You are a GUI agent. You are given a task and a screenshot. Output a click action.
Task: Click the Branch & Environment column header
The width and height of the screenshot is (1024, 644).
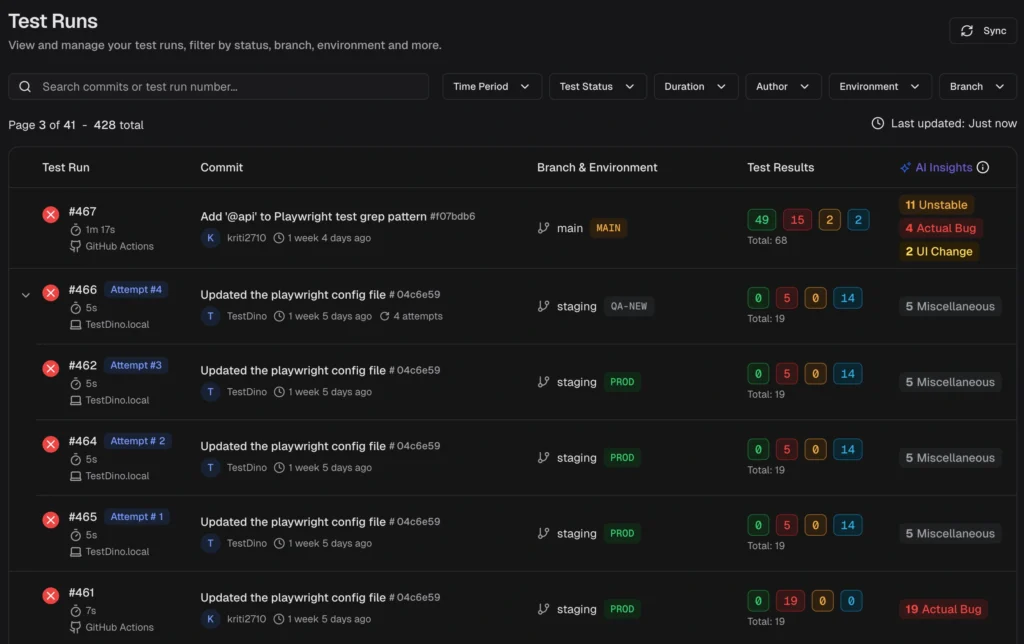597,168
